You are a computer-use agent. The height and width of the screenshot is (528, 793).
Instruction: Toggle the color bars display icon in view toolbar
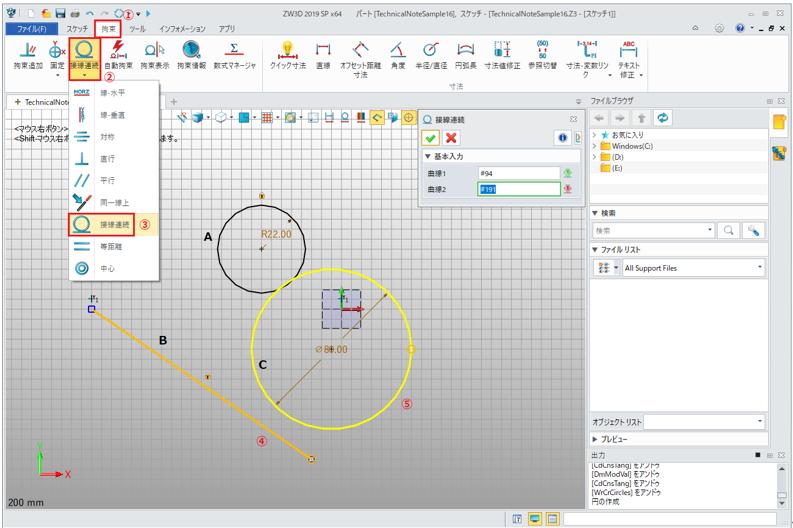(361, 118)
